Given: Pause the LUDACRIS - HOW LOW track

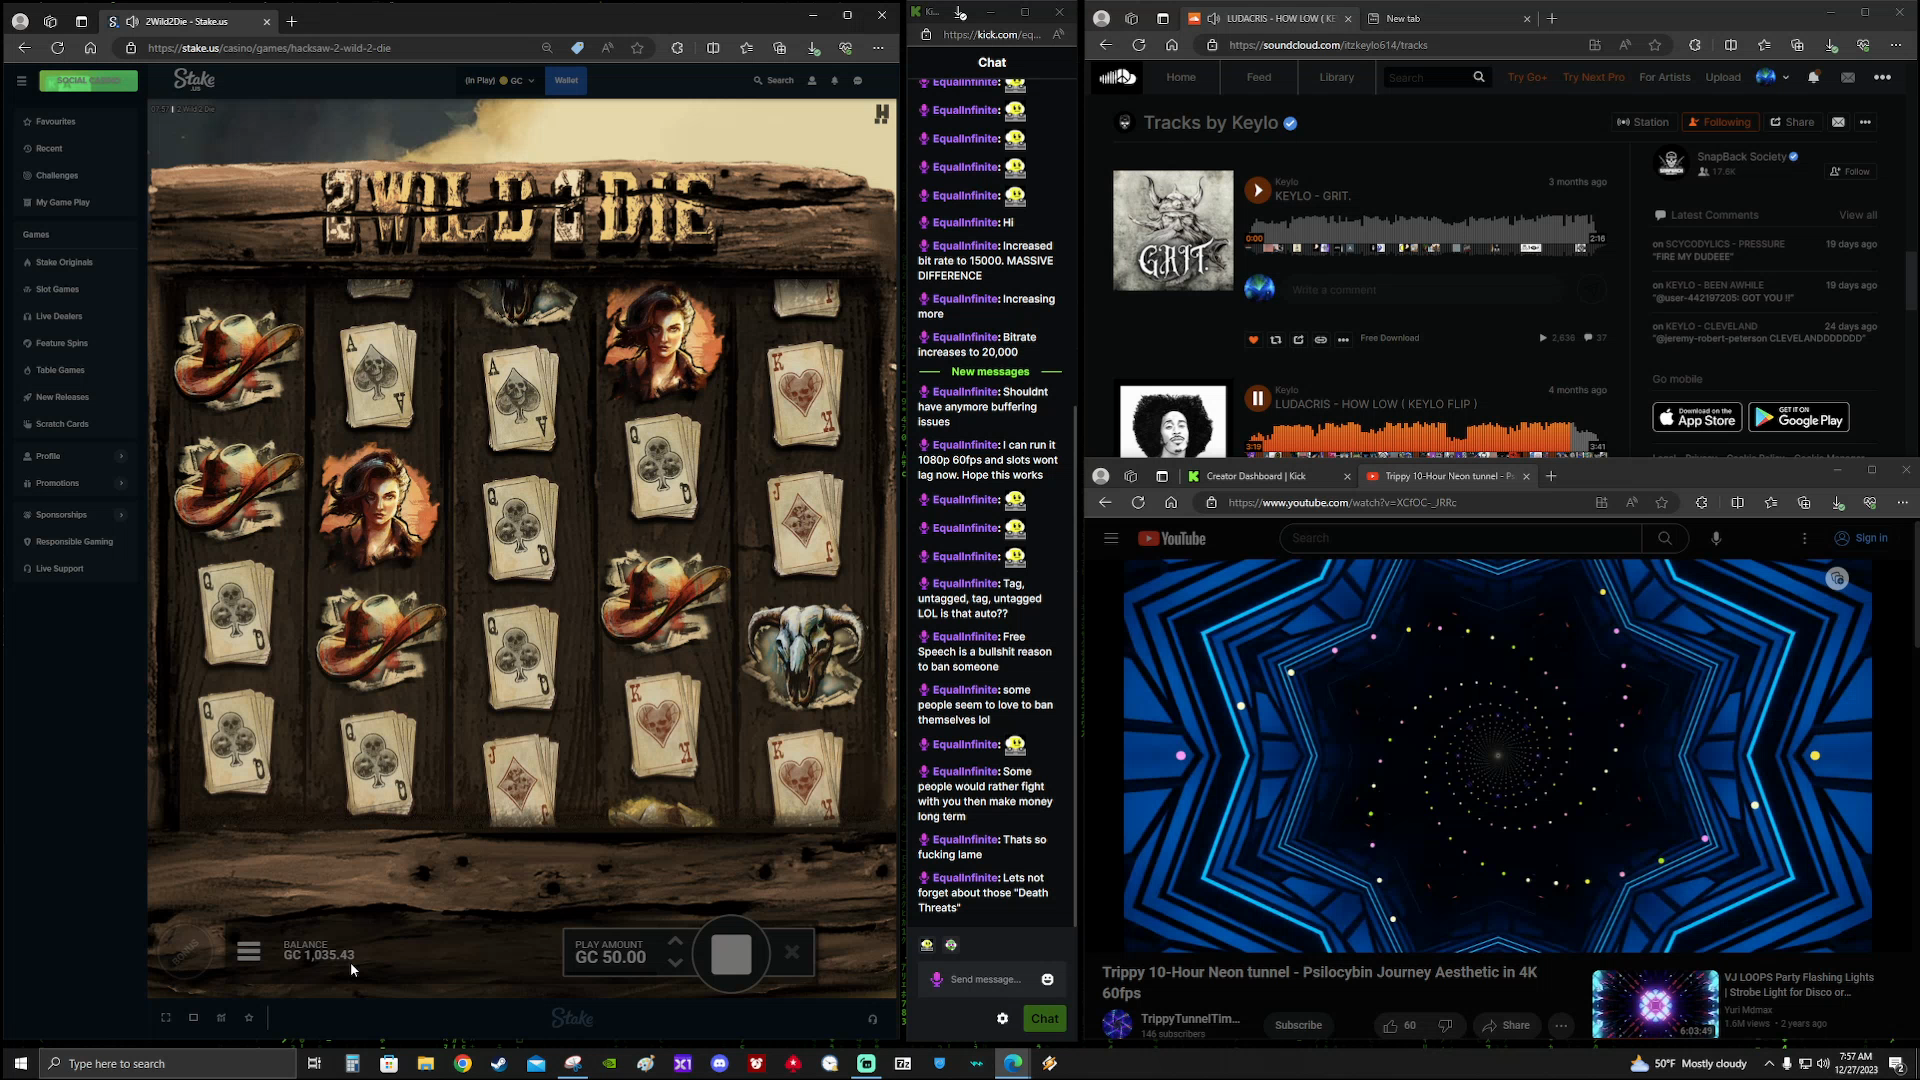Looking at the screenshot, I should pyautogui.click(x=1257, y=398).
